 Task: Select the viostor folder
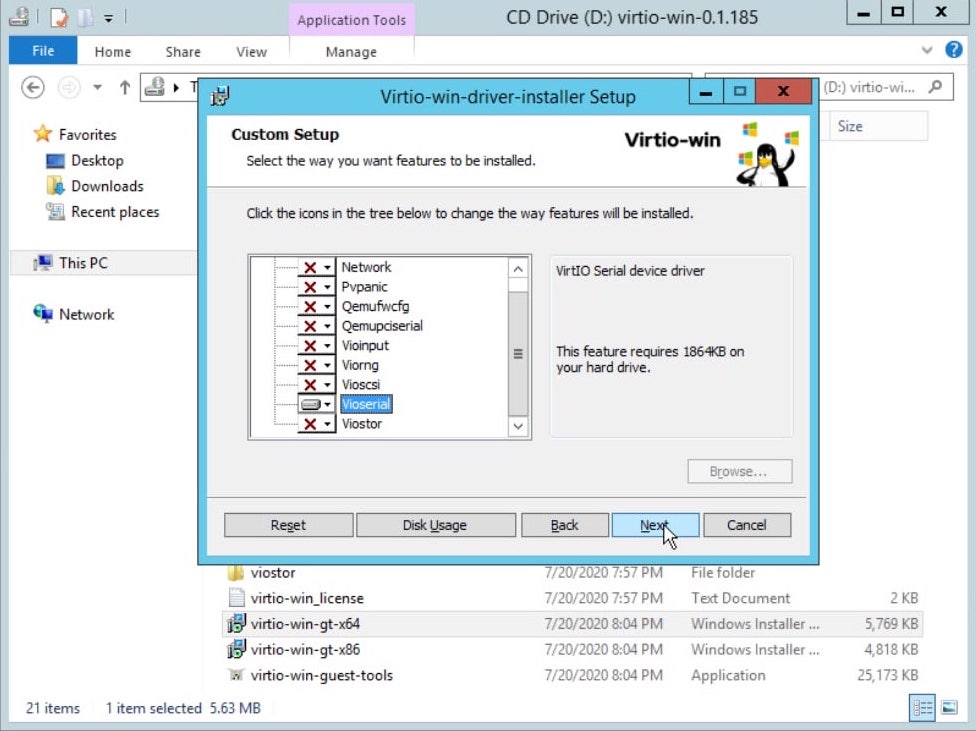tap(273, 573)
